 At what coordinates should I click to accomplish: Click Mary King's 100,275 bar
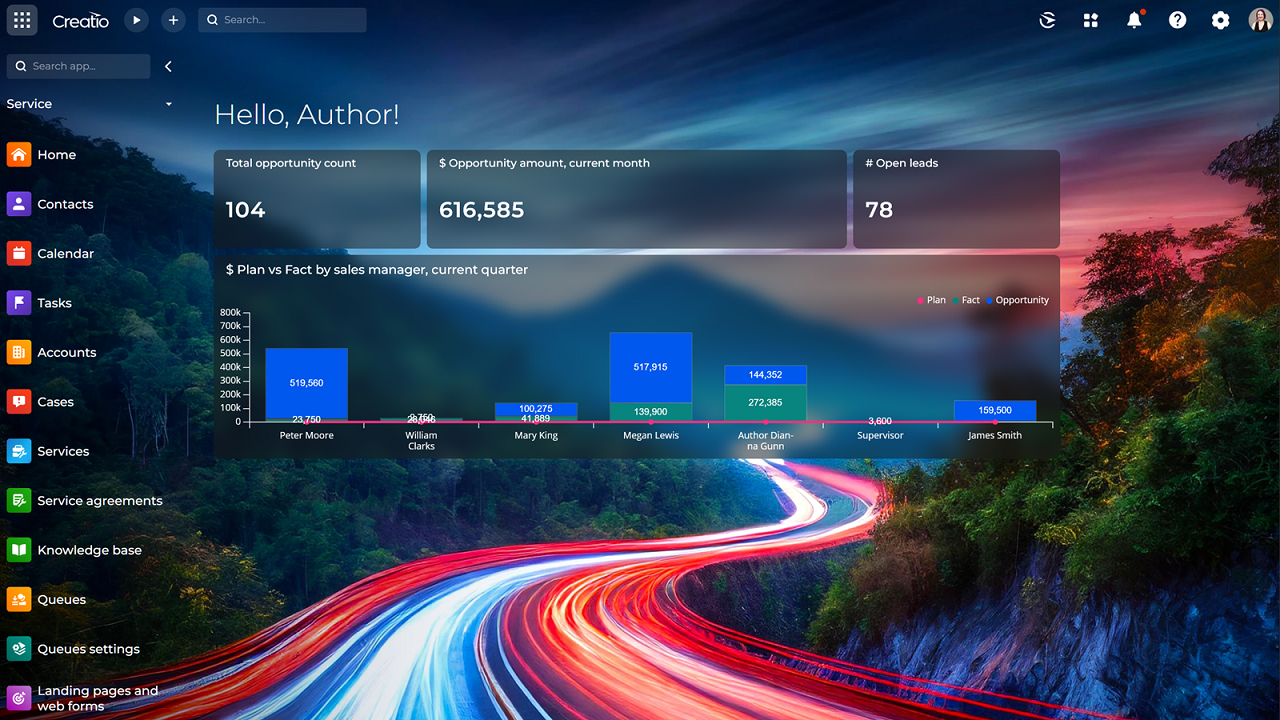[x=536, y=409]
